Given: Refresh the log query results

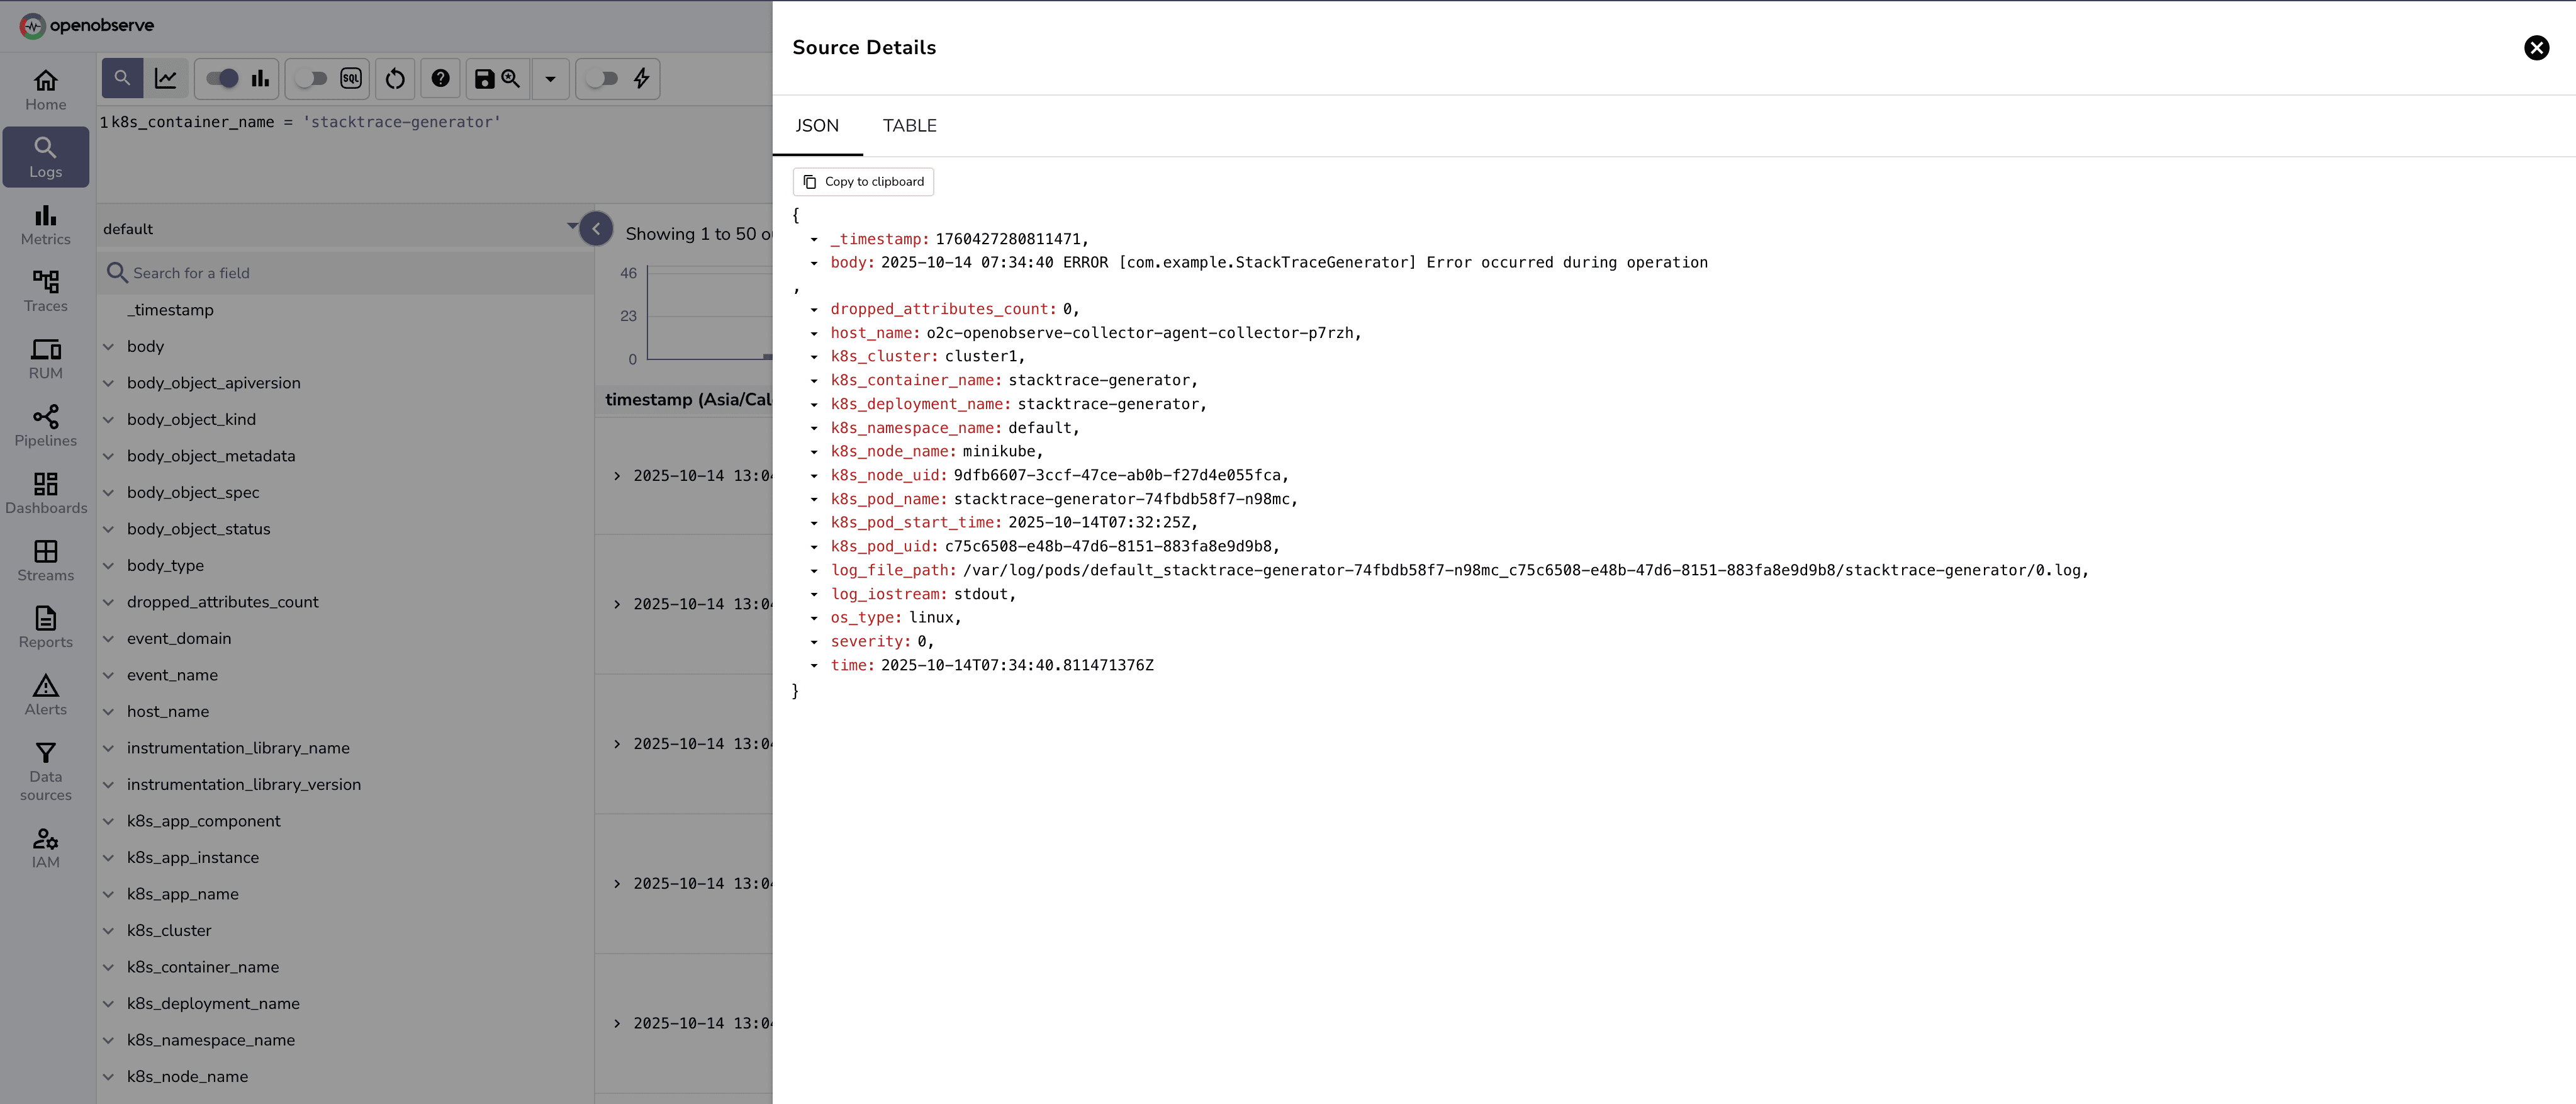Looking at the screenshot, I should [x=394, y=78].
